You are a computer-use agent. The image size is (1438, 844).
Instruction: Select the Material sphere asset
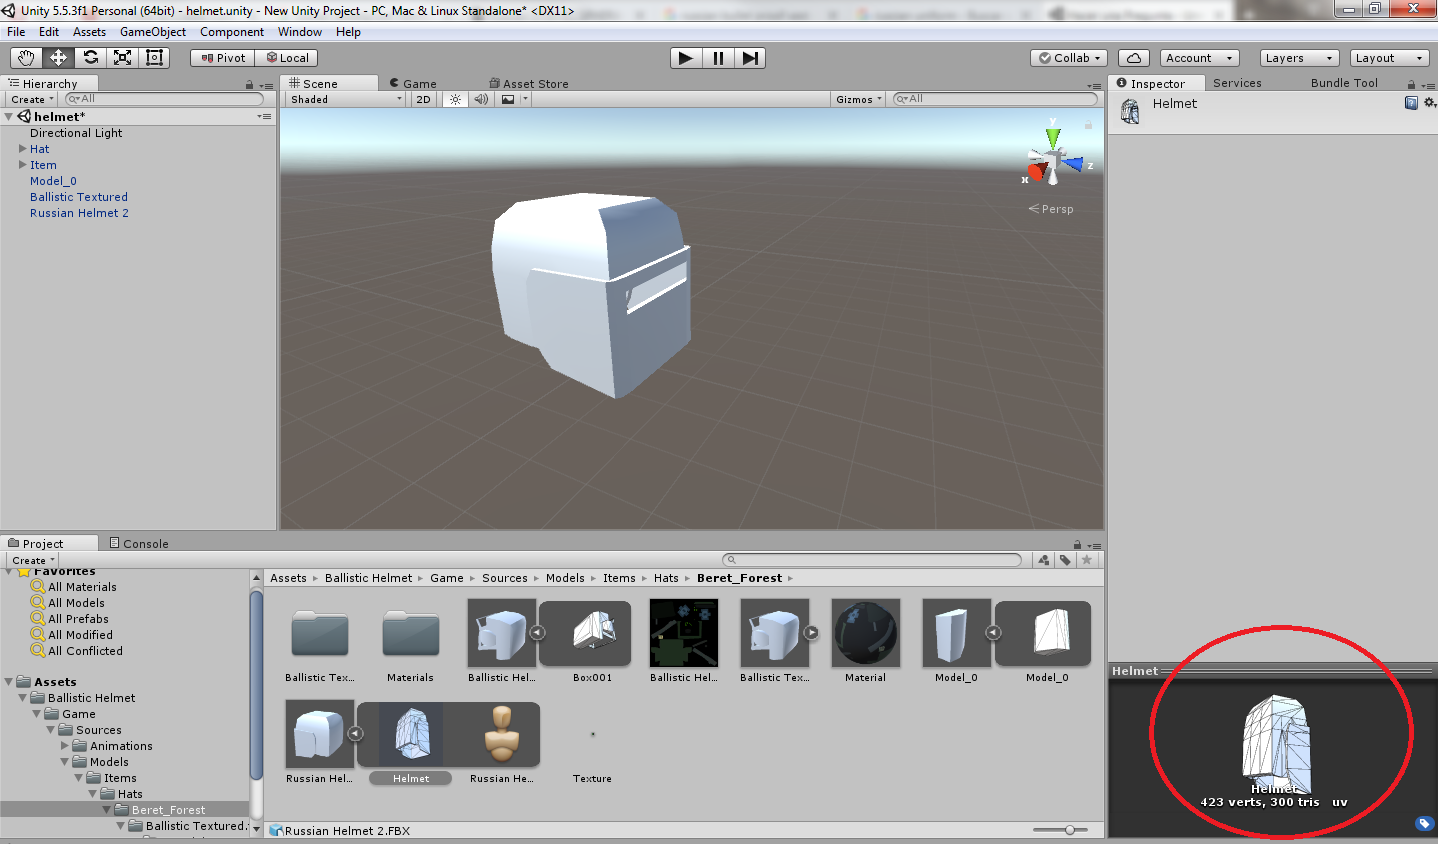tap(865, 632)
